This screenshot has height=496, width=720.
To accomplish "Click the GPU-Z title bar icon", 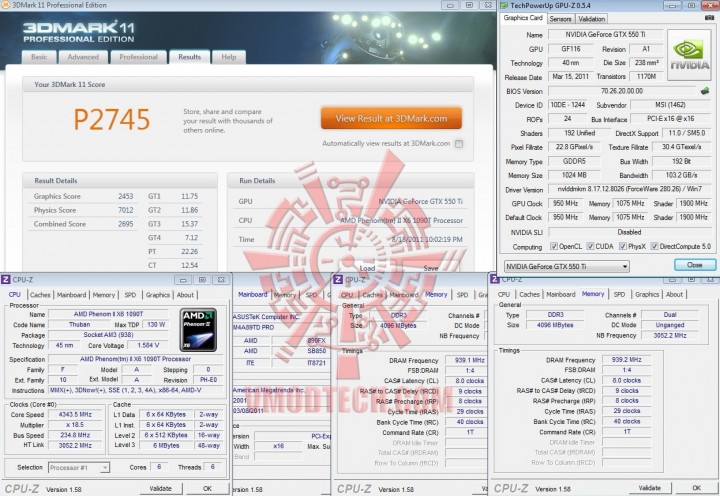I will [504, 6].
